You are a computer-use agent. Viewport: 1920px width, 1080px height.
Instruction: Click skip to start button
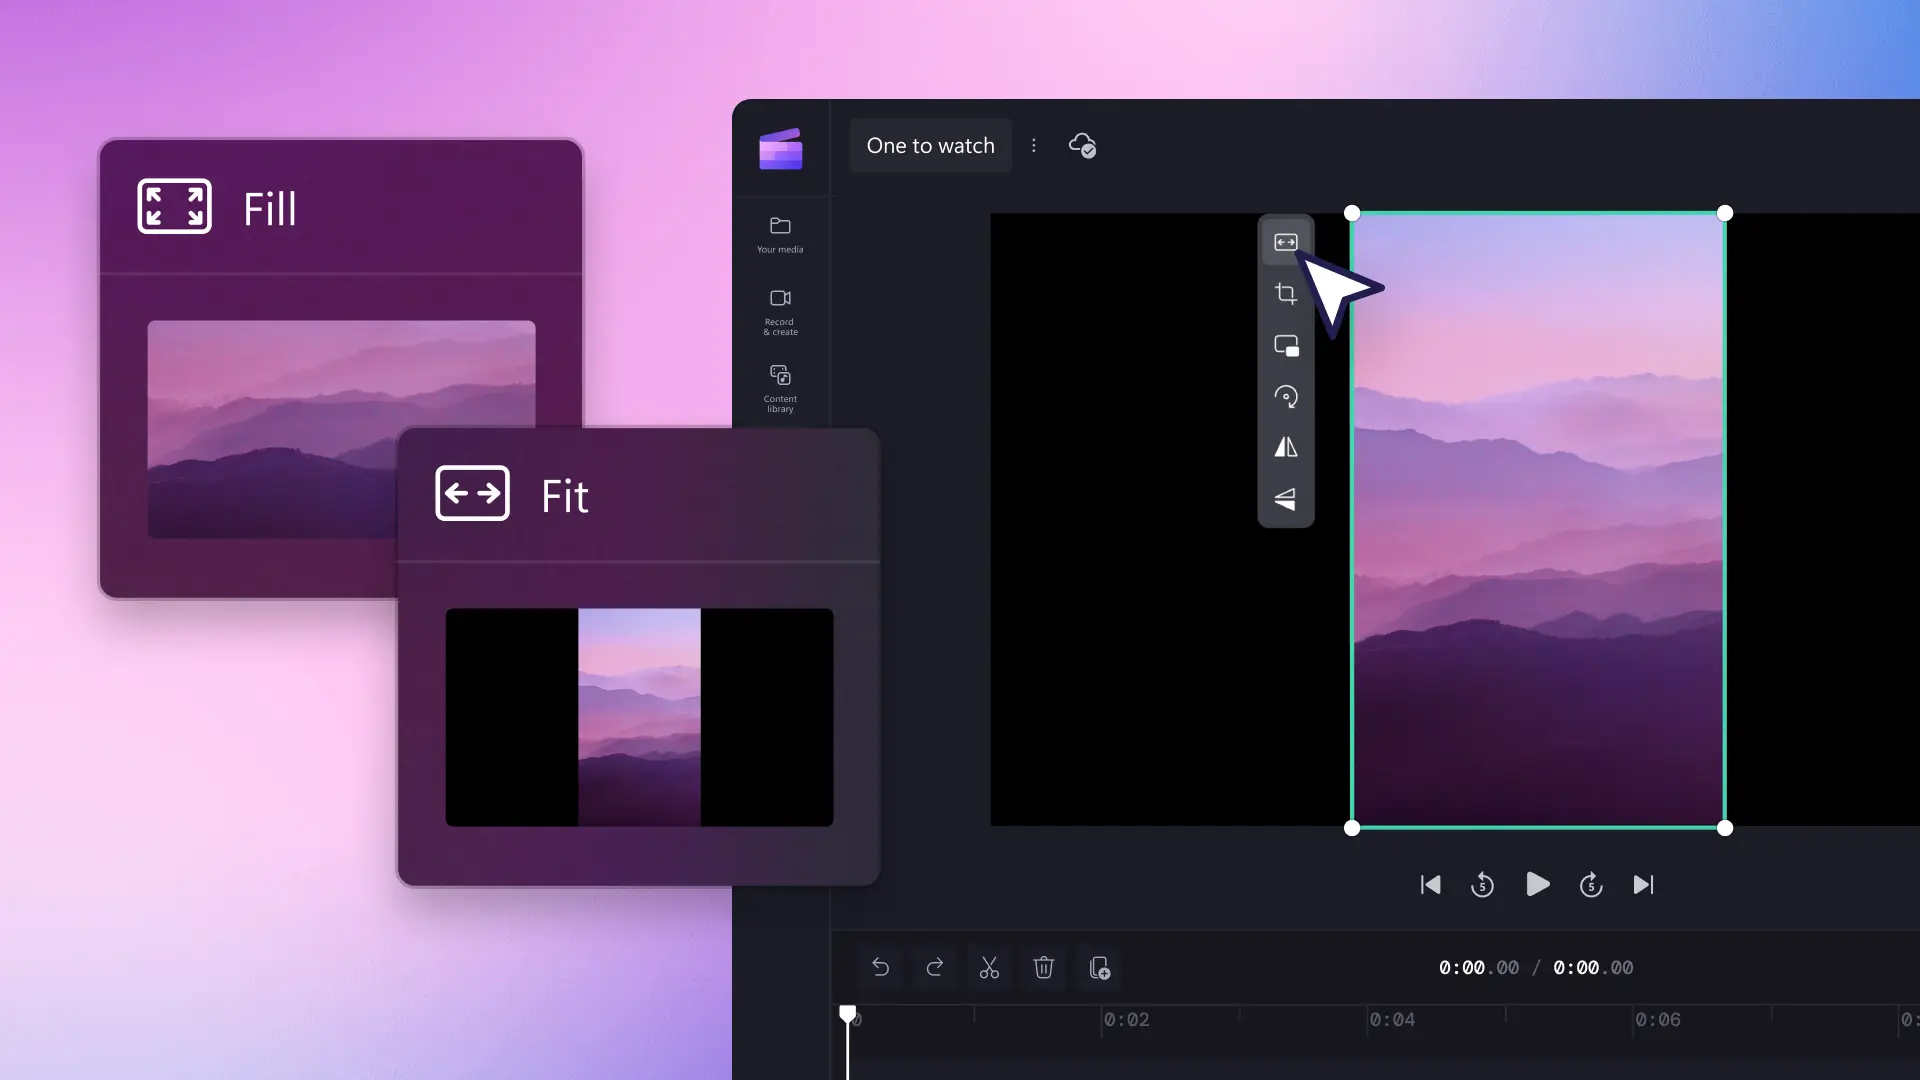[x=1429, y=885]
